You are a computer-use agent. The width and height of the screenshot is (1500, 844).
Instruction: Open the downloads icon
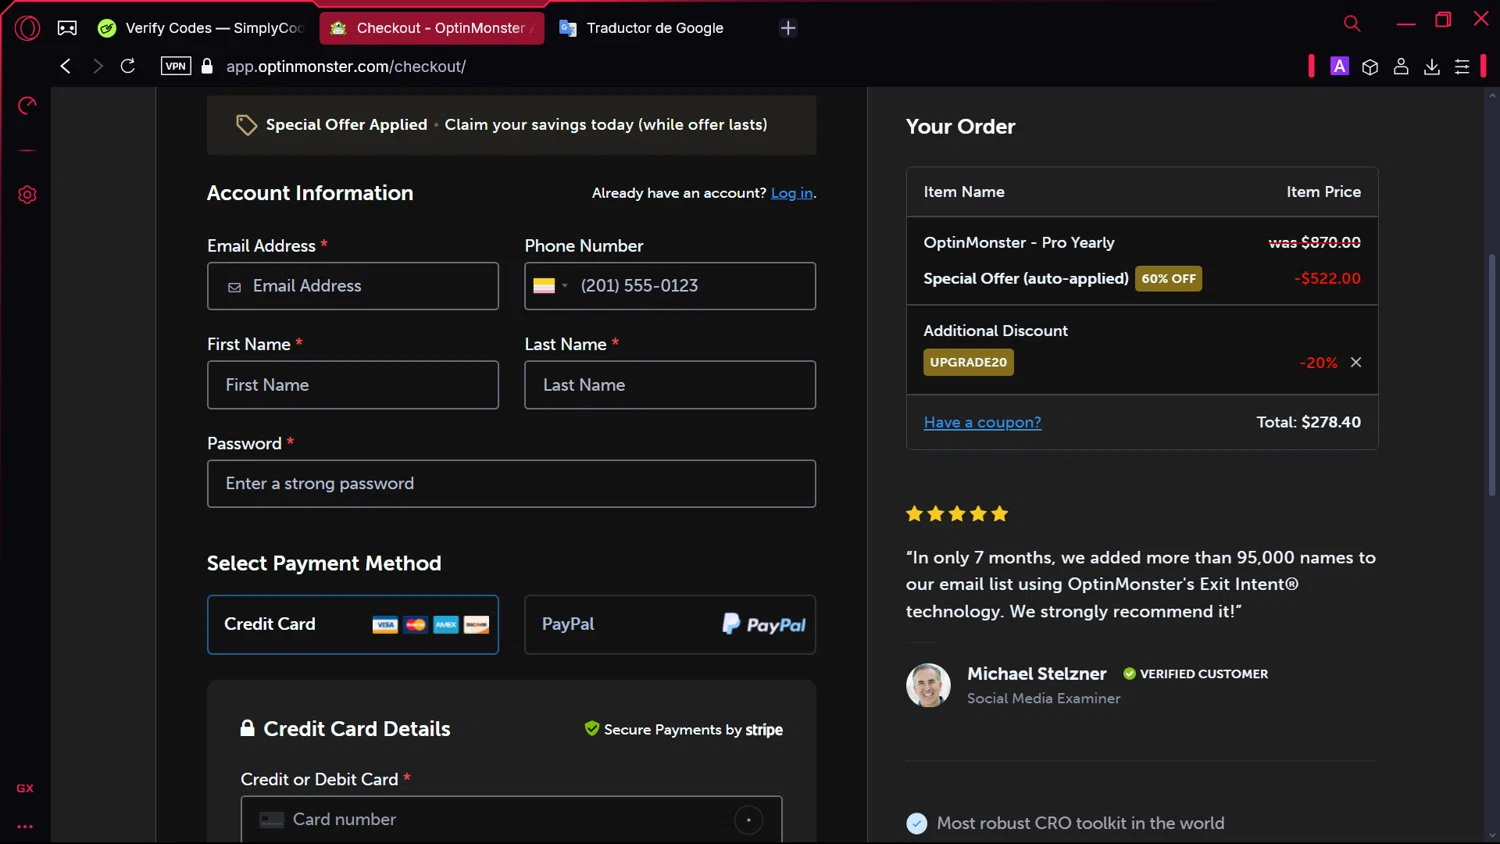coord(1432,66)
